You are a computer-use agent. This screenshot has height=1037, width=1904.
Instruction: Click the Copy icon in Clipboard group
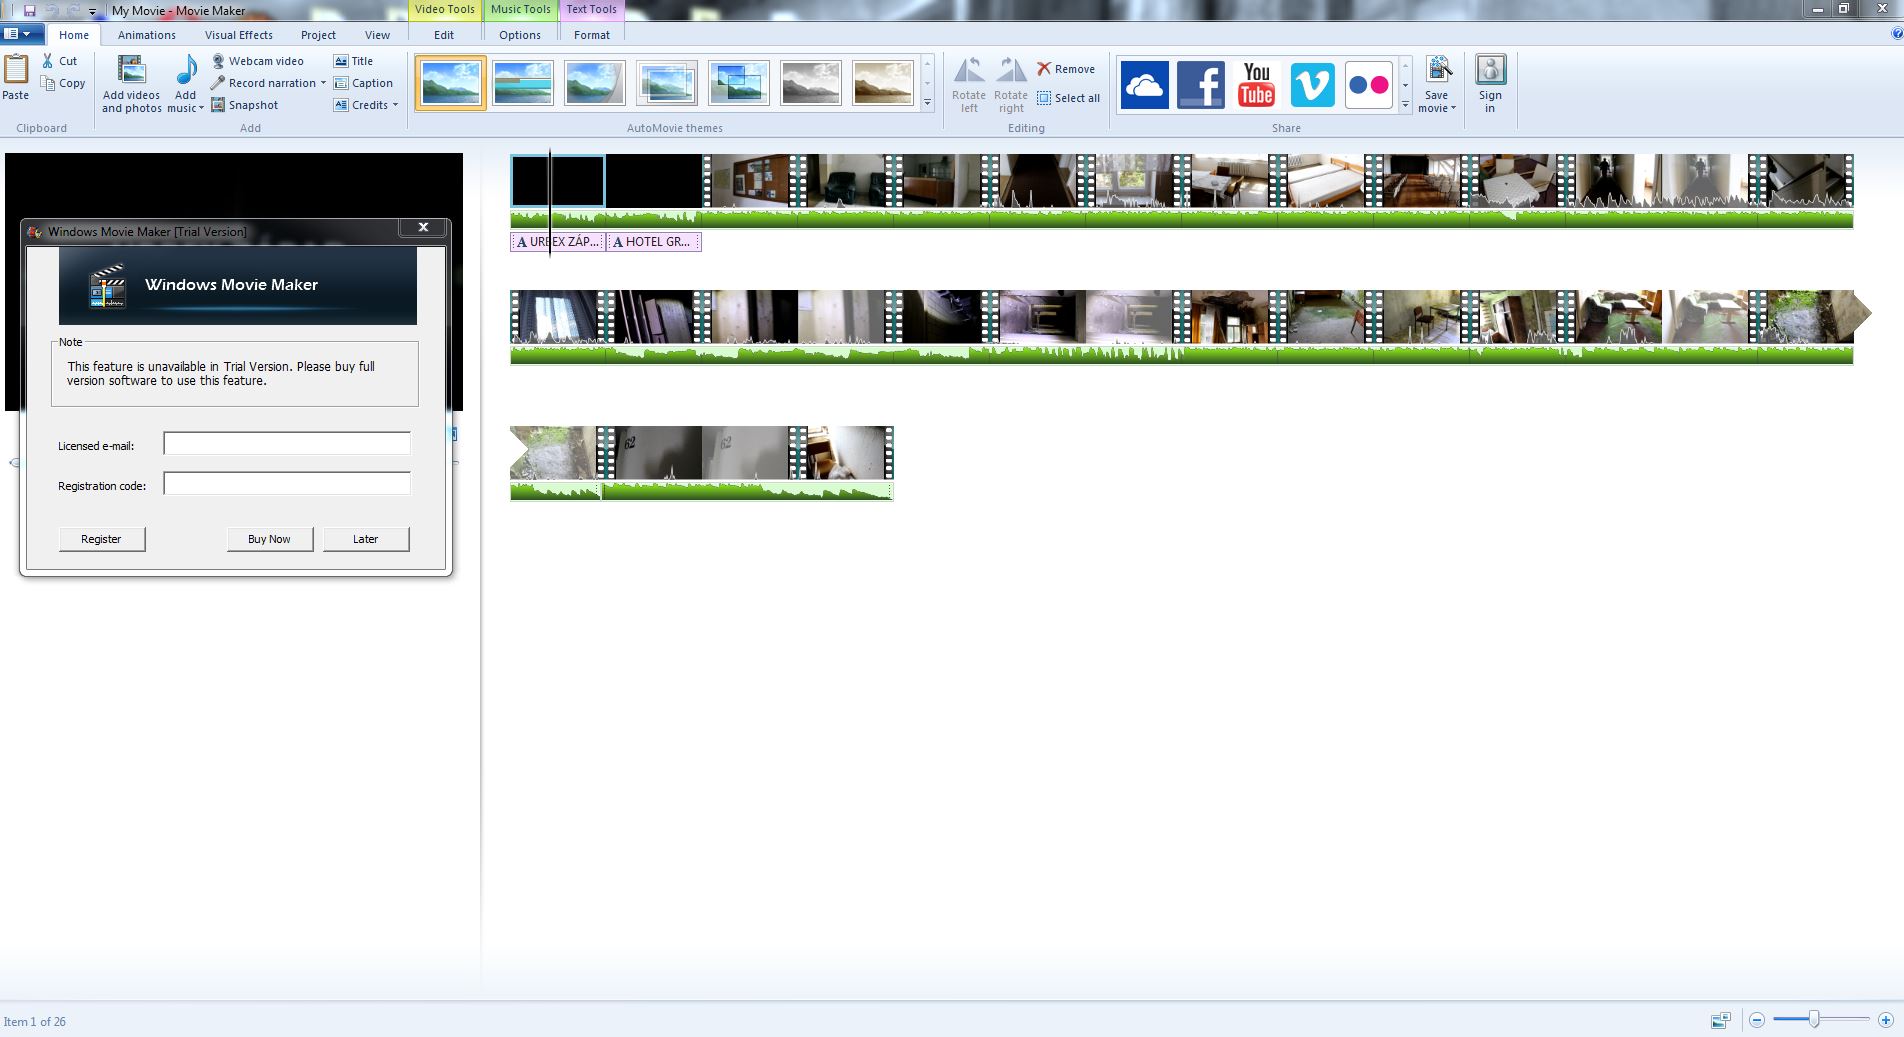click(63, 83)
